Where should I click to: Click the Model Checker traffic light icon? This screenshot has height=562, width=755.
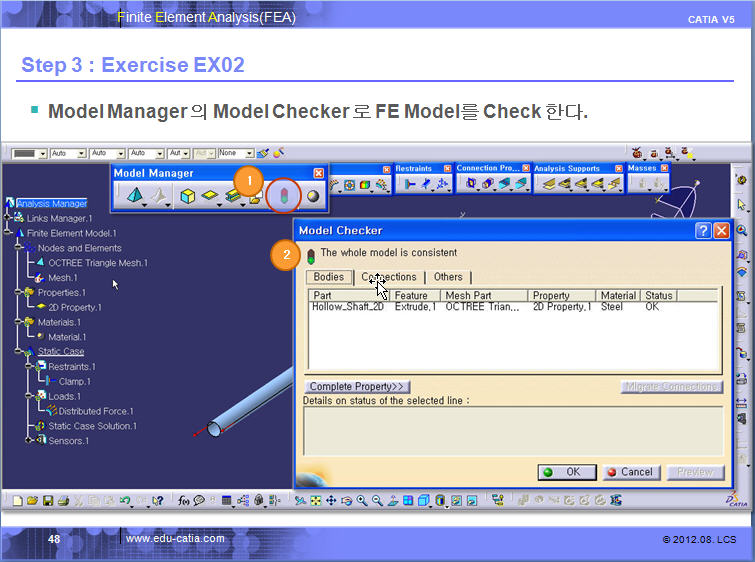[284, 196]
